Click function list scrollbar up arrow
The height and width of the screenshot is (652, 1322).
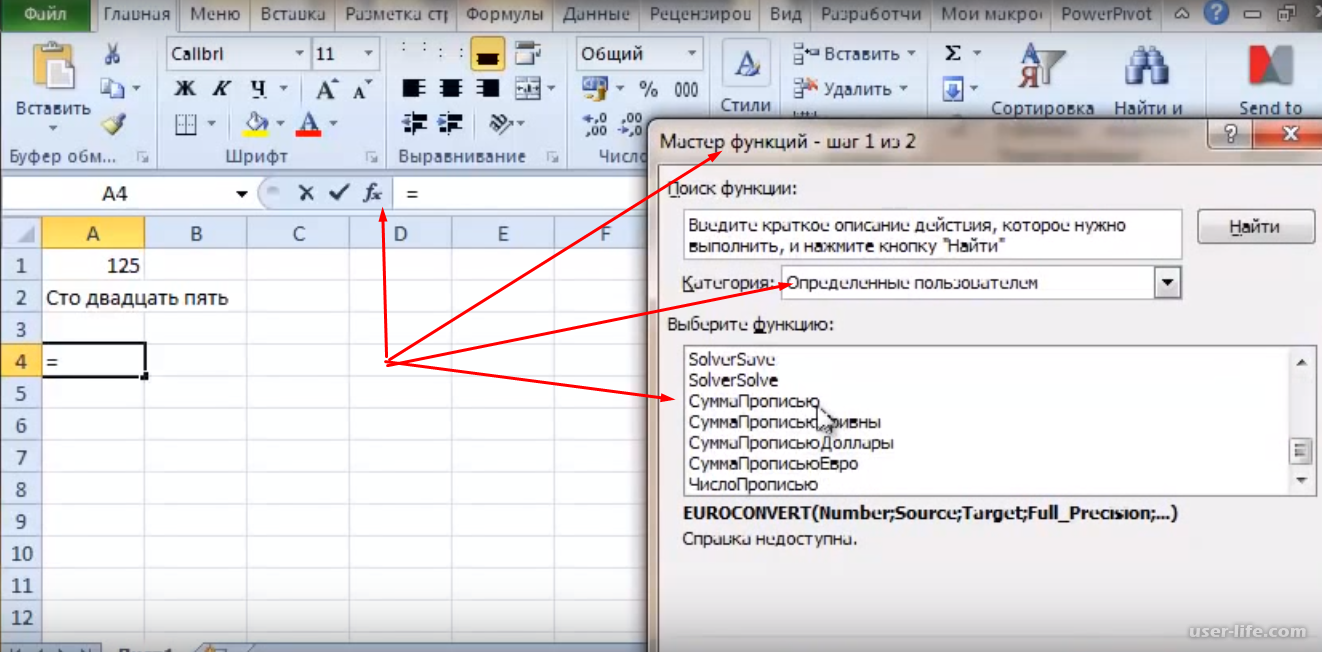[1301, 363]
